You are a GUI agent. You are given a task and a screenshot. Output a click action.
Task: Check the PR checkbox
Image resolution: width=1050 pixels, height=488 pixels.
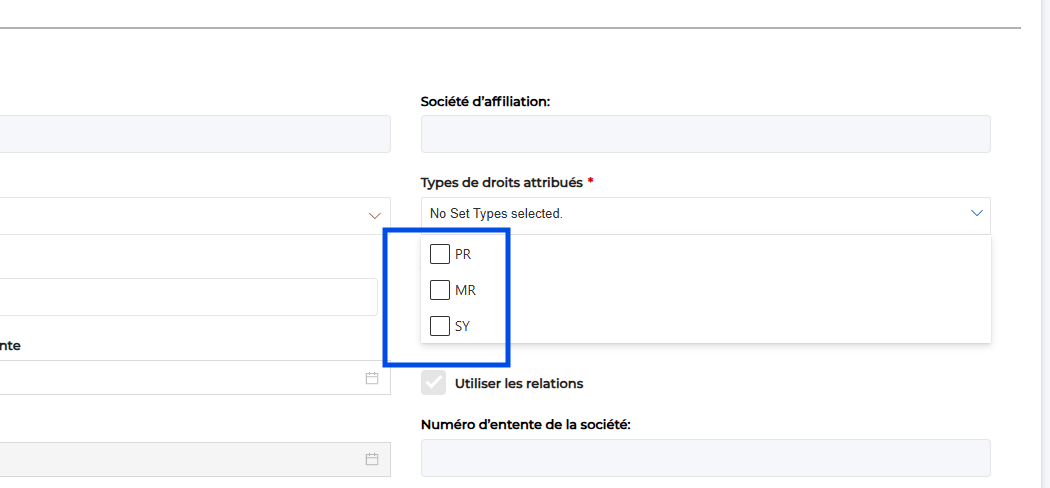[439, 254]
